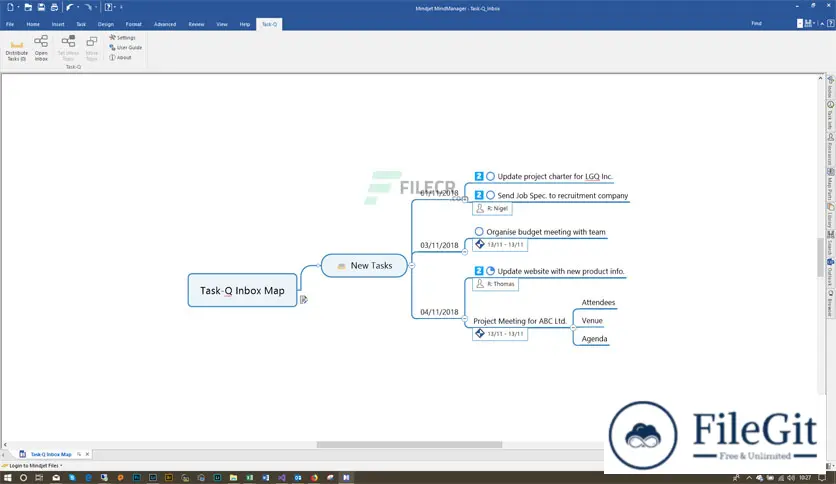The height and width of the screenshot is (484, 836).
Task: Switch to the View ribbon tab
Action: pos(222,24)
